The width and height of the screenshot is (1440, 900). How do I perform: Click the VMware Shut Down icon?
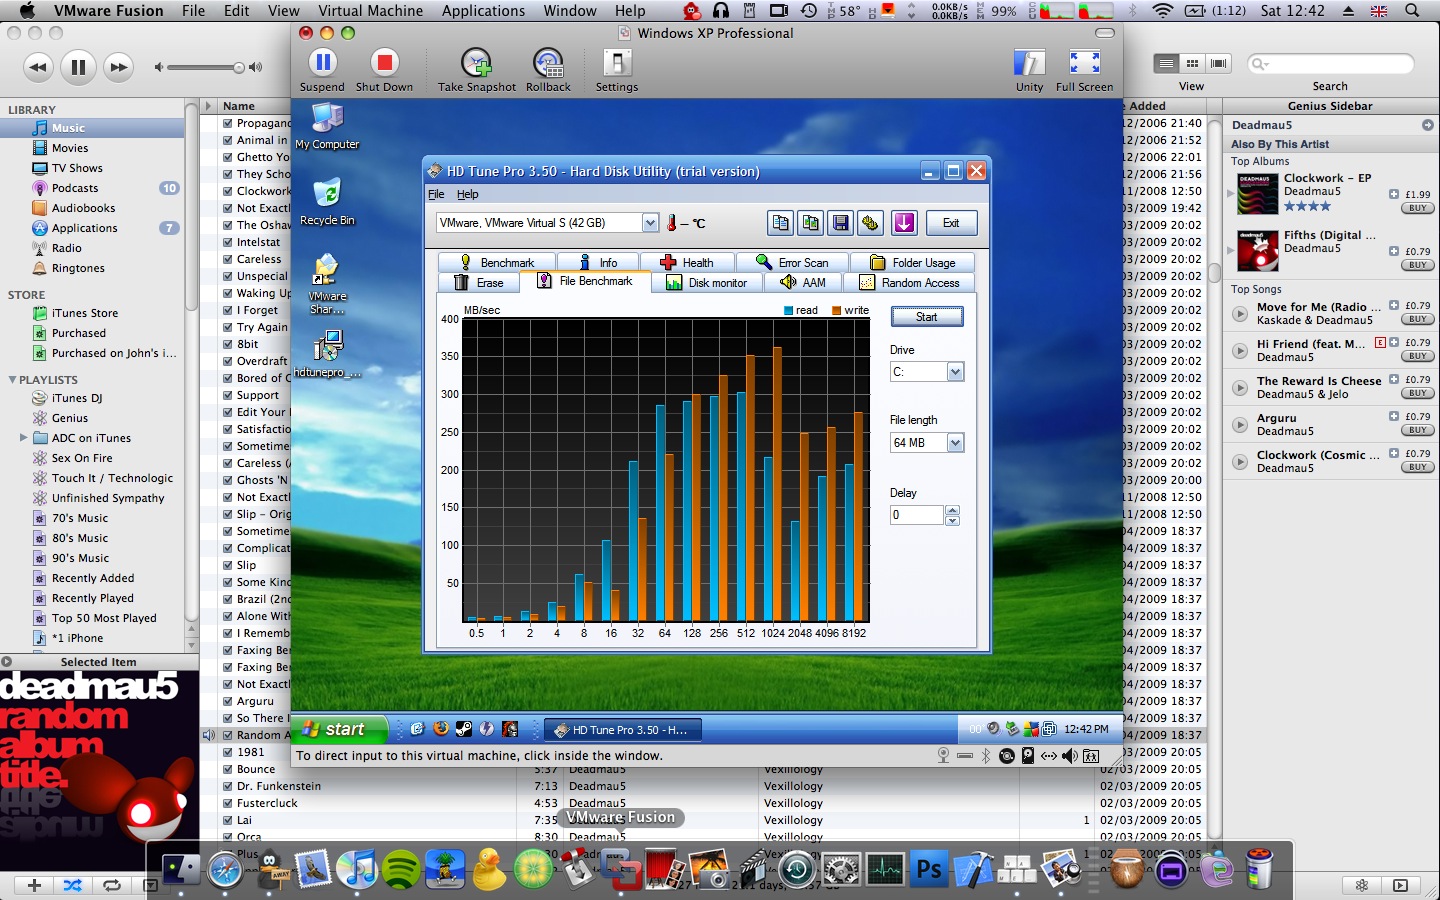[384, 63]
